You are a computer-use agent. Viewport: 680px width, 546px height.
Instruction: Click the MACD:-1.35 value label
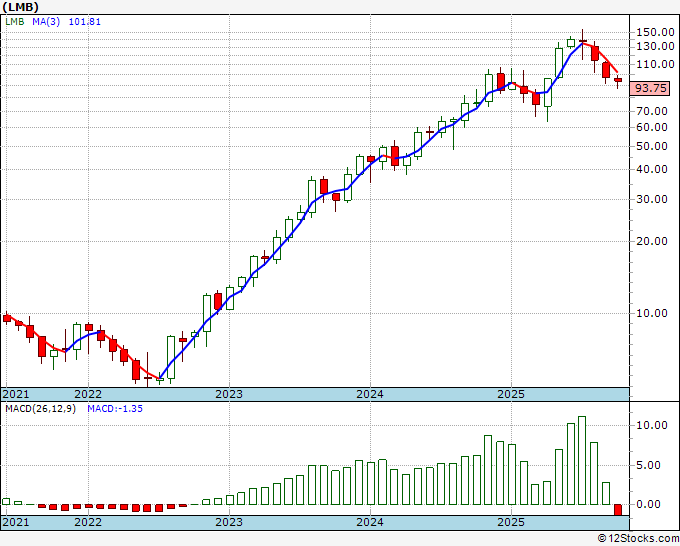coord(115,409)
